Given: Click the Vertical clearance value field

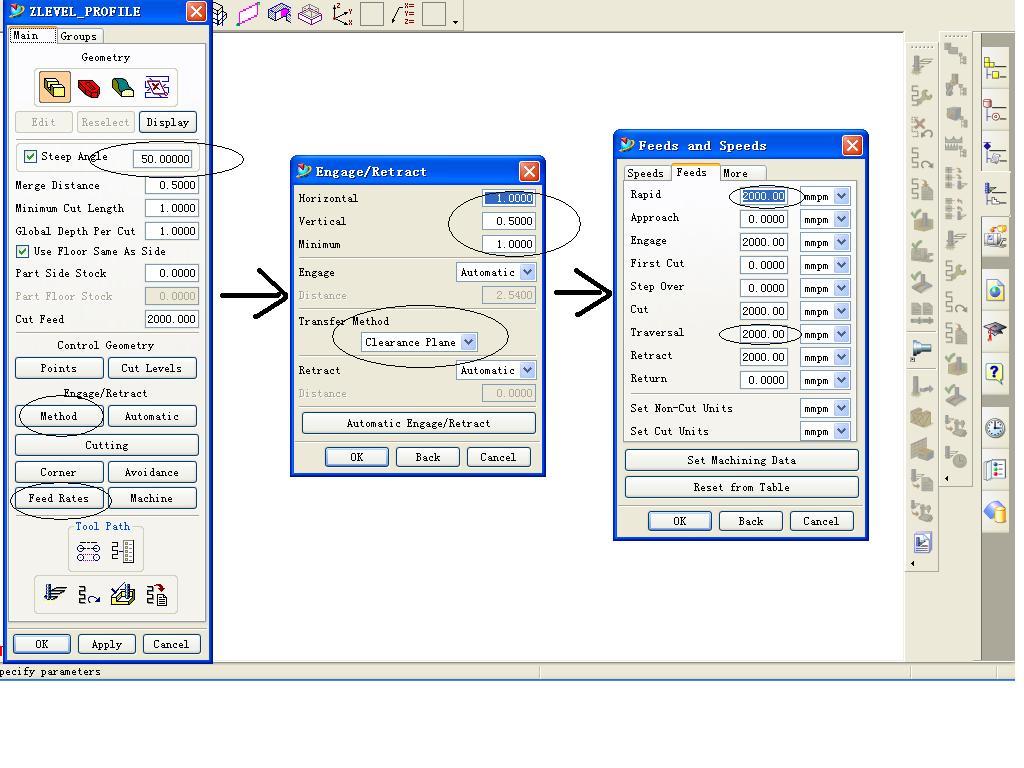Looking at the screenshot, I should 509,221.
